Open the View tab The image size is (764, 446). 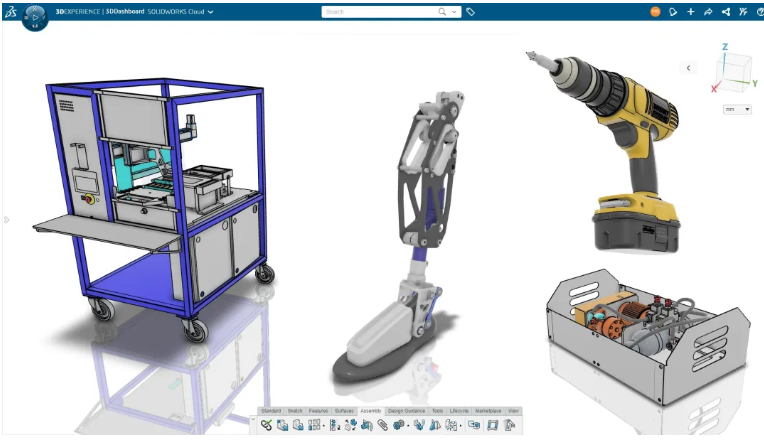513,411
